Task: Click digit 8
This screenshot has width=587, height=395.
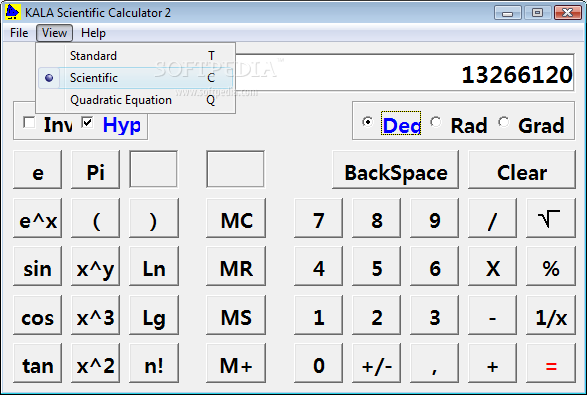Action: coord(376,218)
